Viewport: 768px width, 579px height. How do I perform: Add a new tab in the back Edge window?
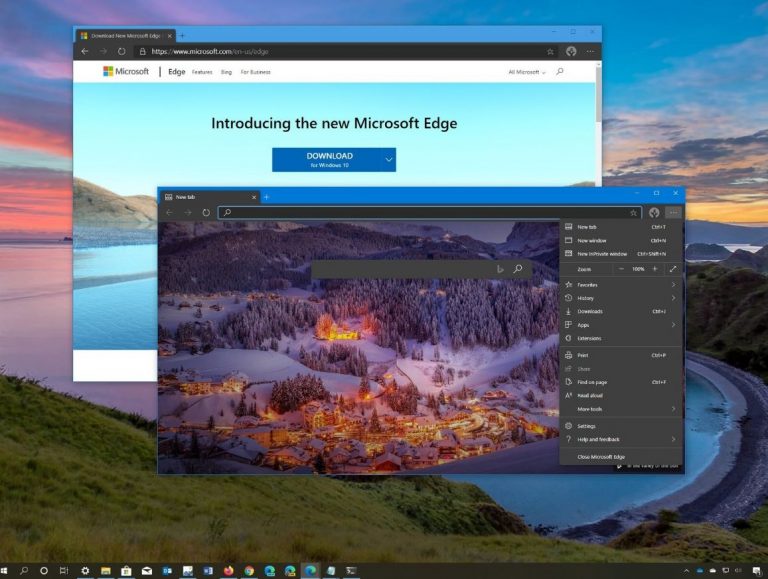click(182, 36)
